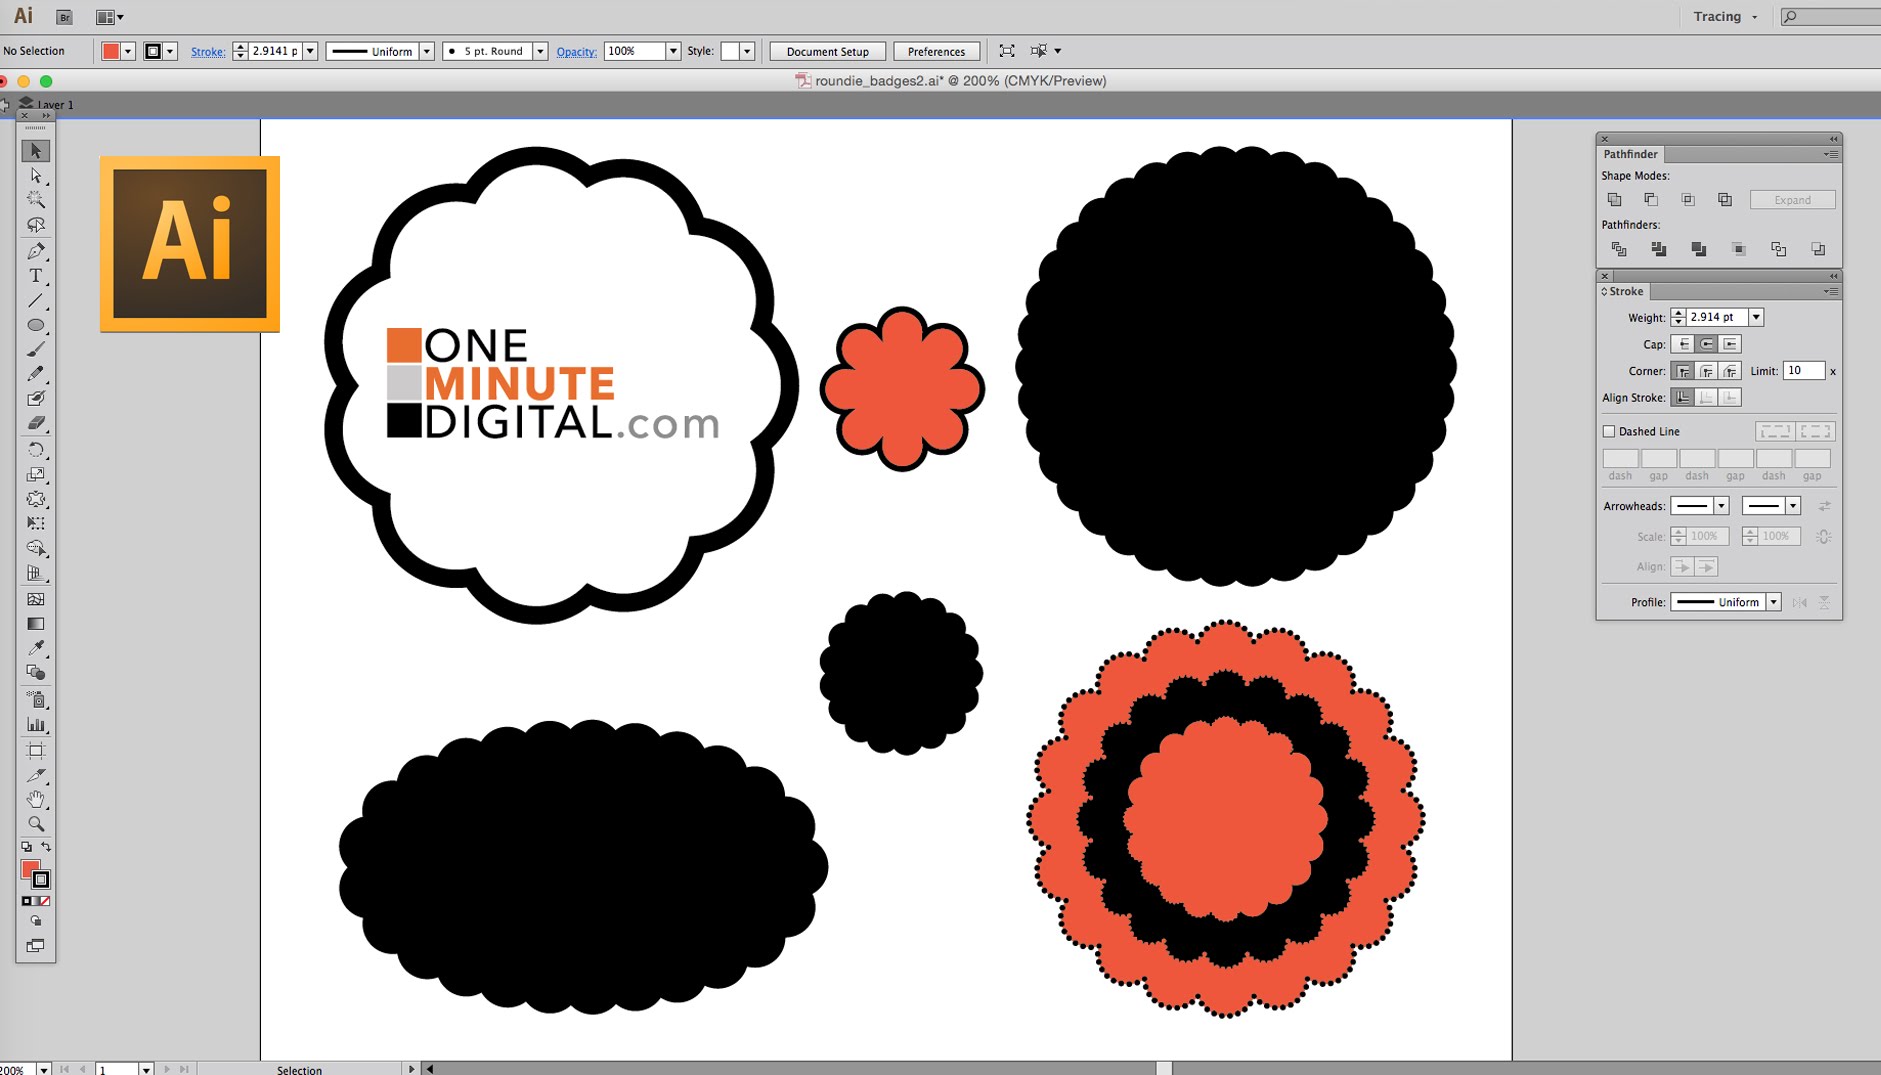The image size is (1881, 1075).
Task: Select the Eyedropper tool
Action: pyautogui.click(x=36, y=650)
